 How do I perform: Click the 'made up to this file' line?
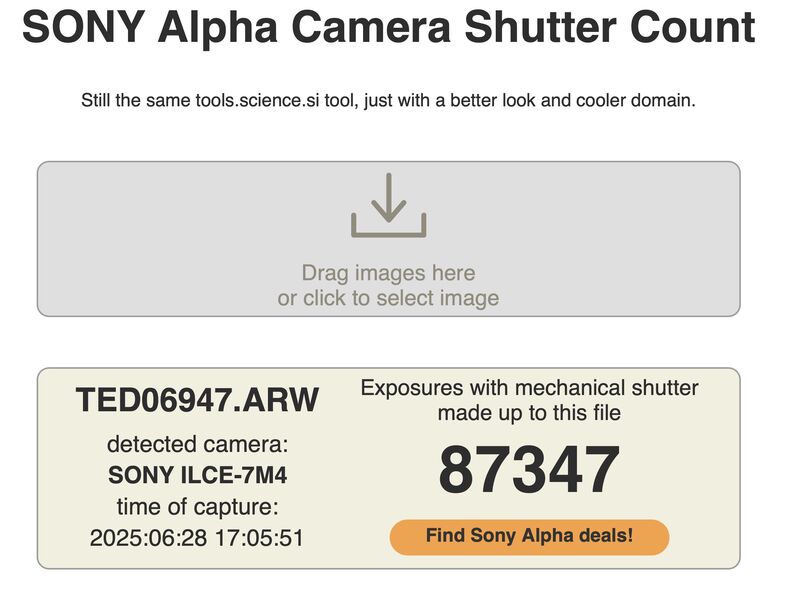coord(529,412)
